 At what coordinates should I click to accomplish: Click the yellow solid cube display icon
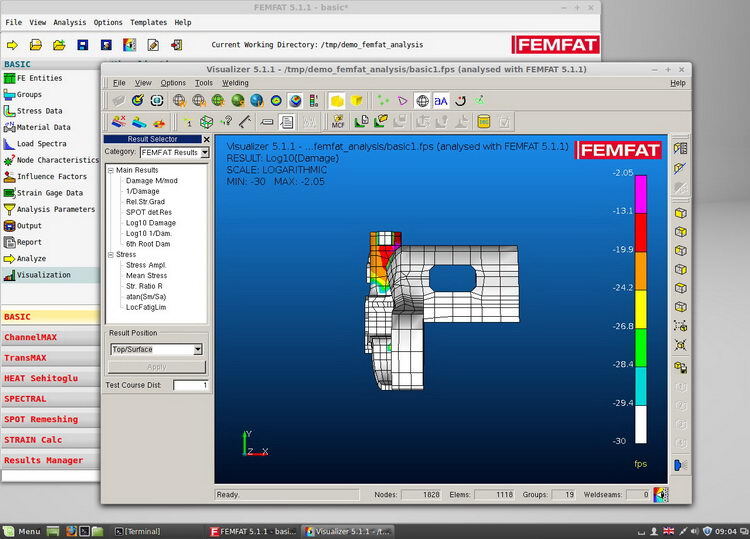click(337, 101)
